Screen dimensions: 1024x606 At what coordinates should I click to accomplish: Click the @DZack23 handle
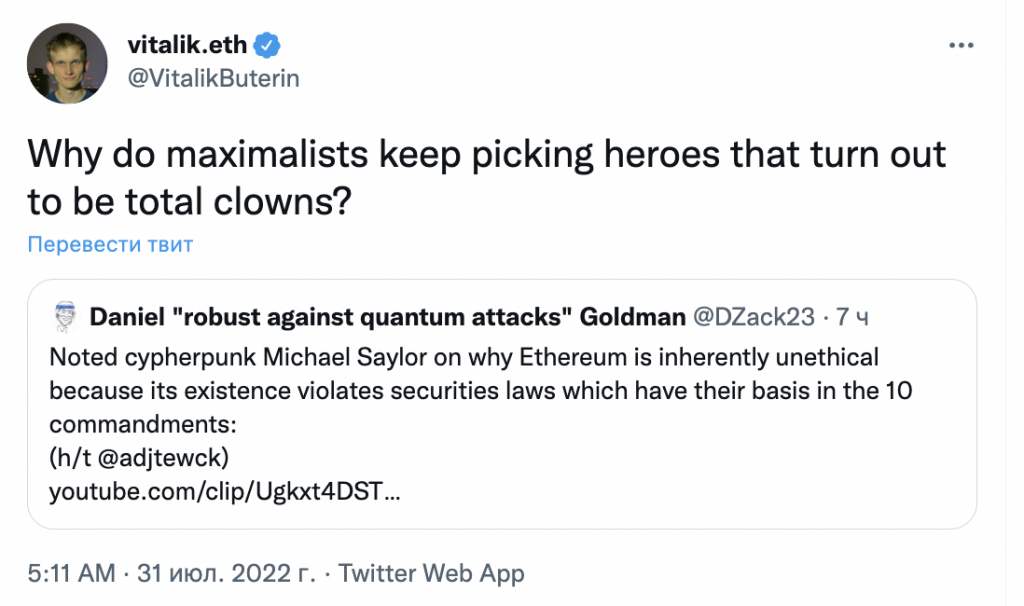click(x=754, y=317)
